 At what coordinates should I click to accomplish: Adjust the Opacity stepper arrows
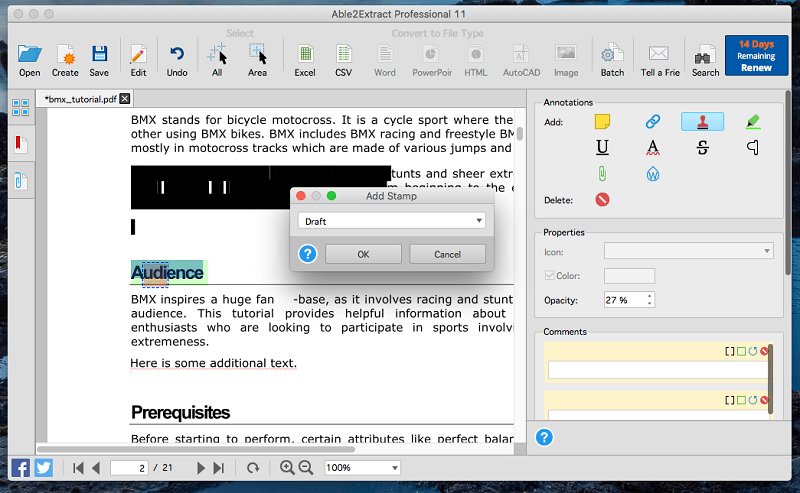click(649, 300)
